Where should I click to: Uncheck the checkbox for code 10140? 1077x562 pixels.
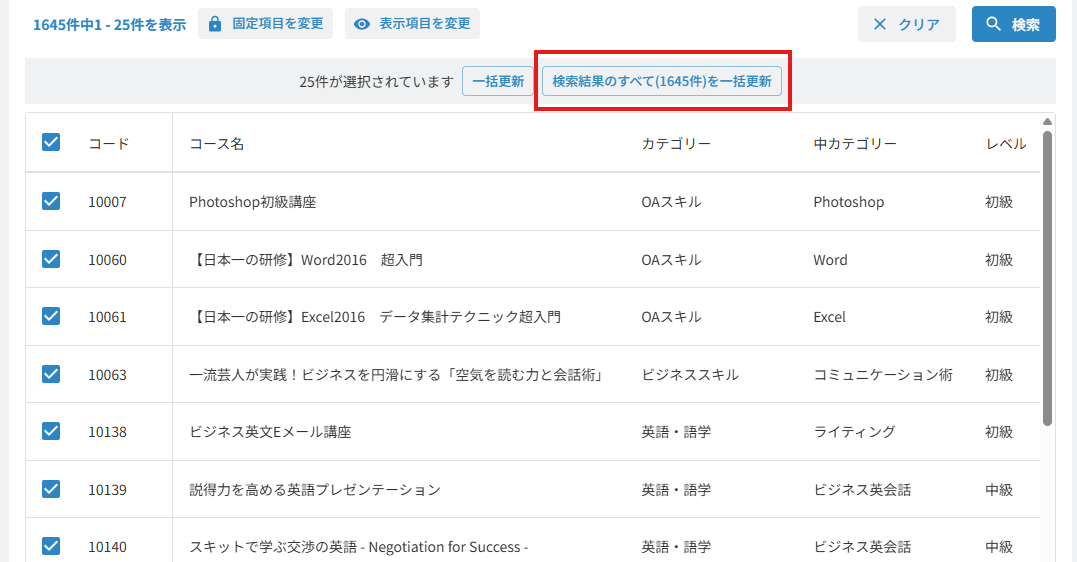(51, 546)
